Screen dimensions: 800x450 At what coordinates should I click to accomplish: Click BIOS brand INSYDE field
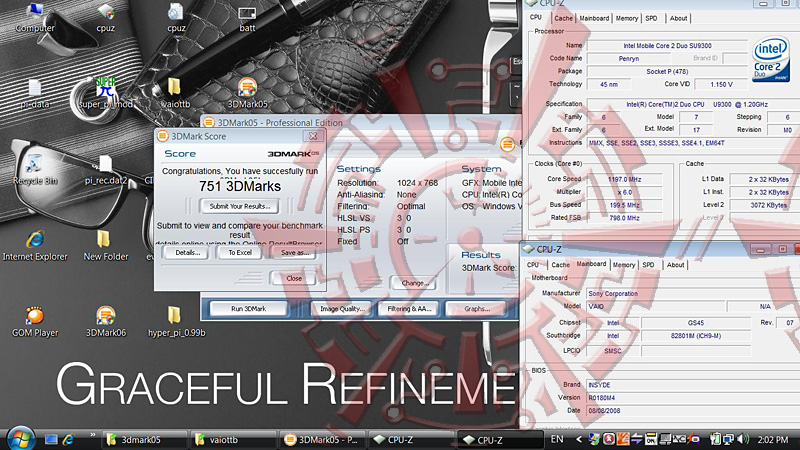693,385
